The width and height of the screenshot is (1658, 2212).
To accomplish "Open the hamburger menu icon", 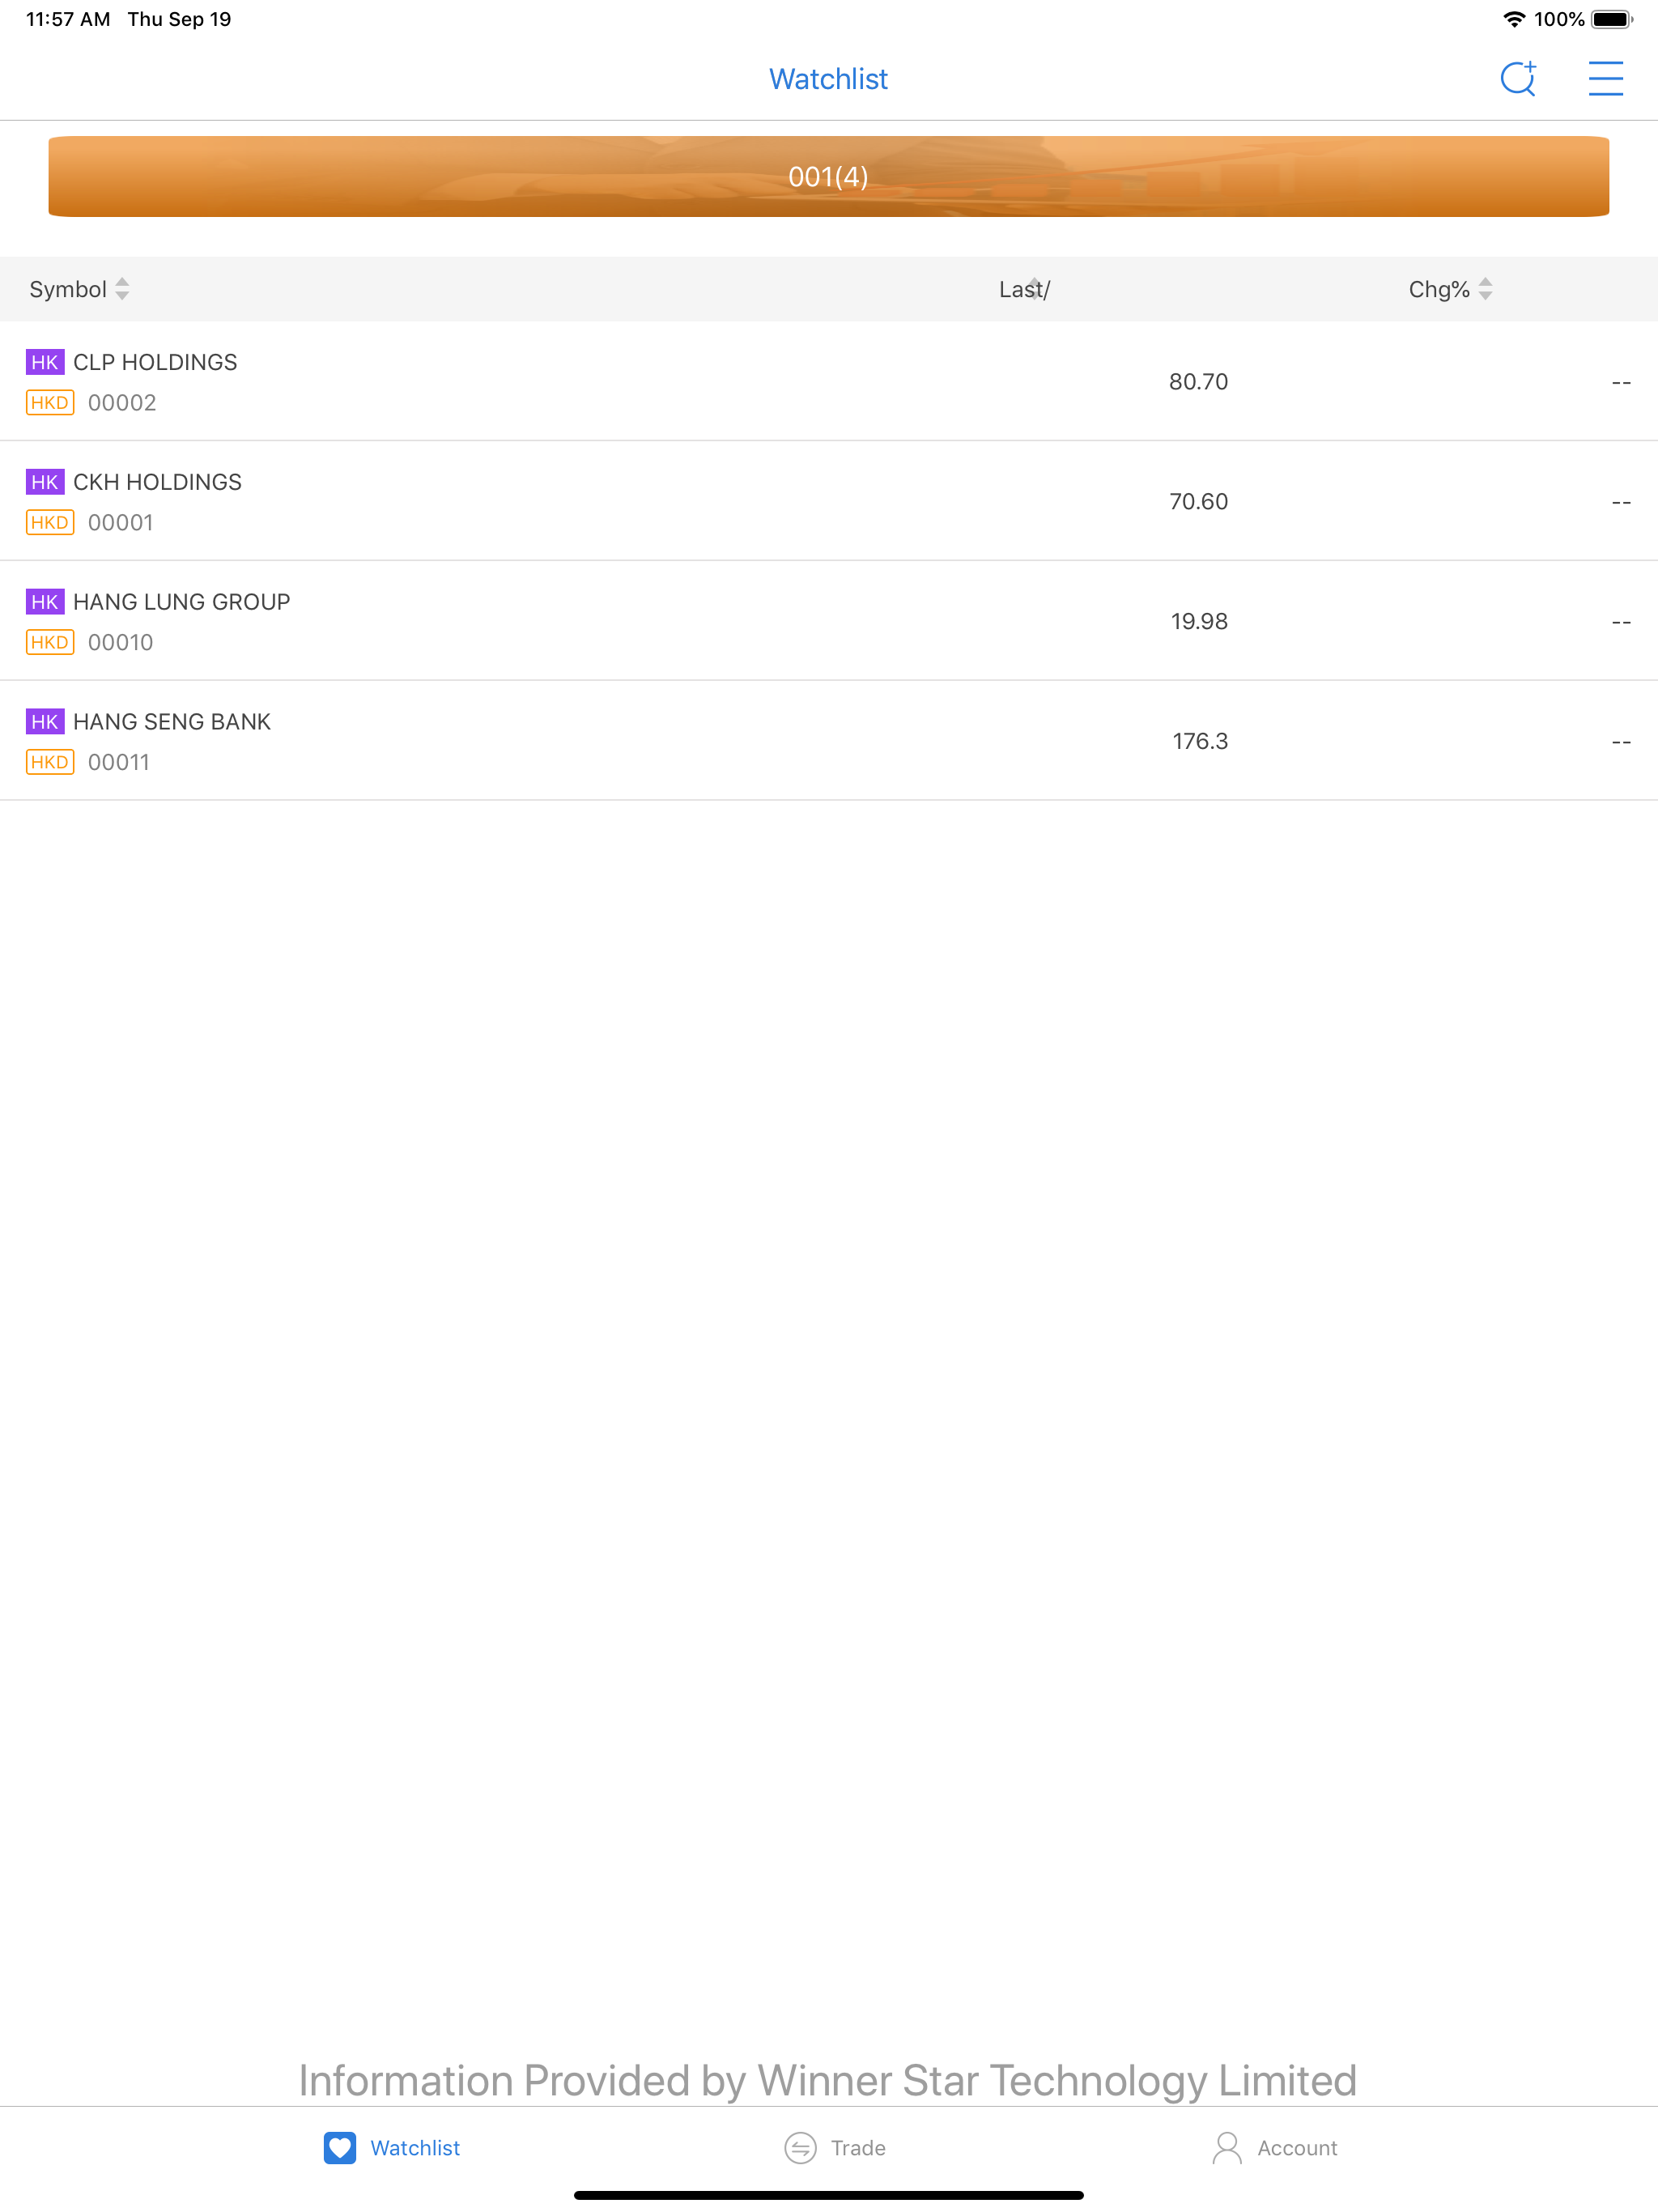I will coord(1605,78).
